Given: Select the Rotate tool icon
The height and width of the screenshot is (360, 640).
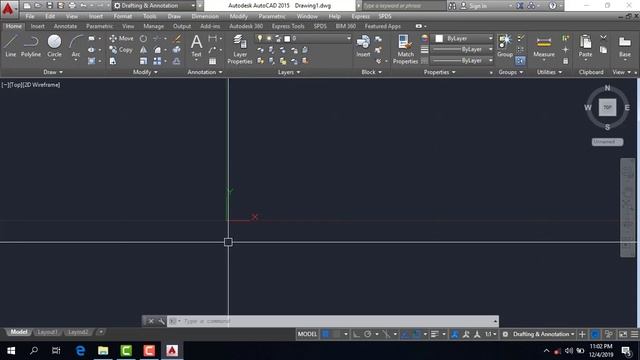Looking at the screenshot, I should click(143, 38).
